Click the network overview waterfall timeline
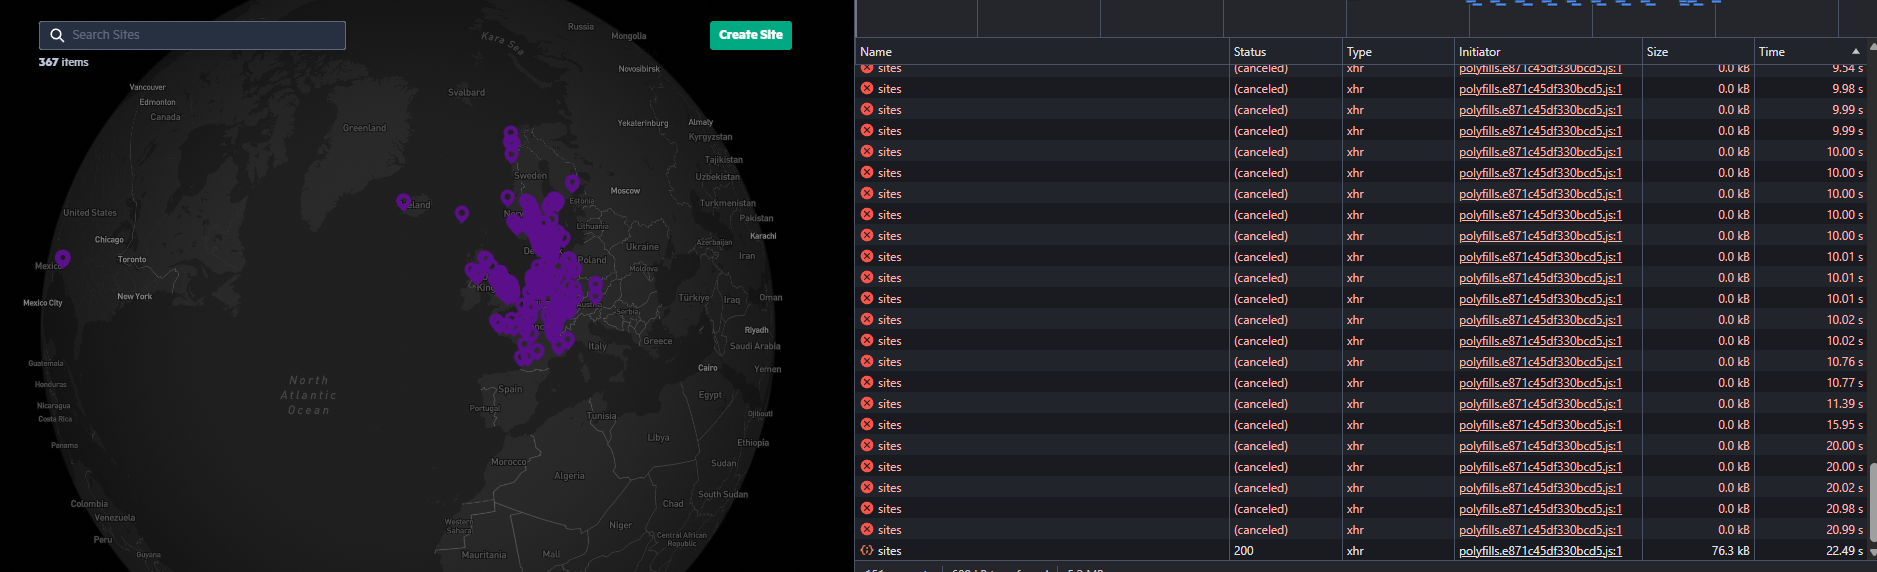The image size is (1877, 572). 1366,18
